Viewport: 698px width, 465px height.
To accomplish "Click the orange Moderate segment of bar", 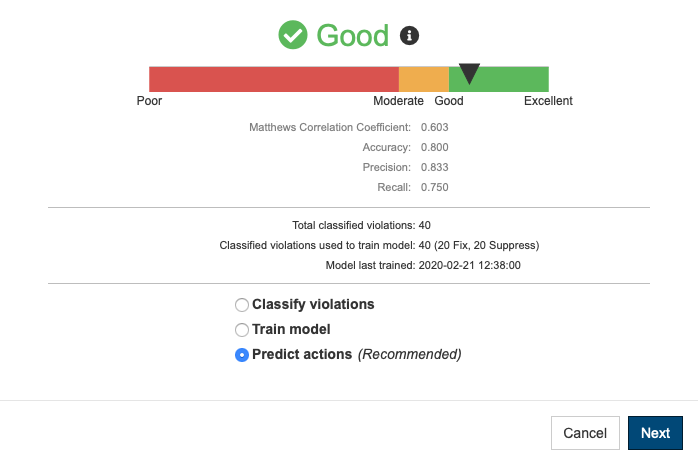I will [424, 79].
